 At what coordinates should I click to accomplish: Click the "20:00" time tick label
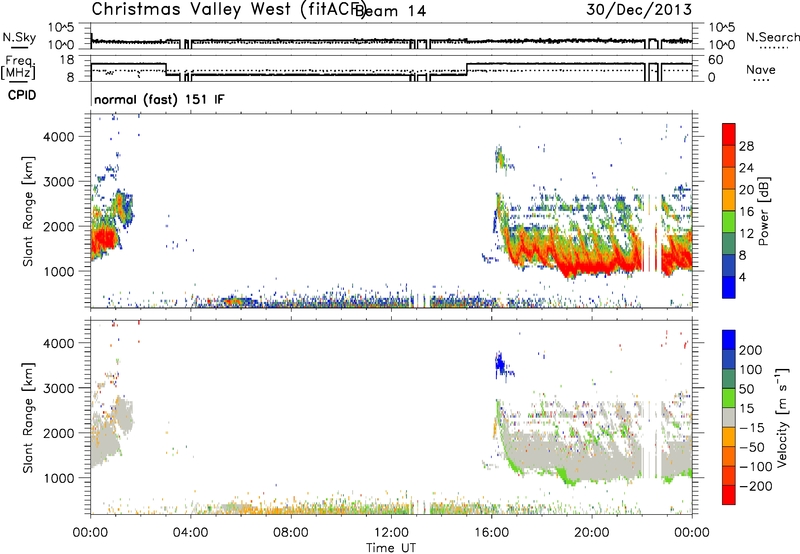pos(592,533)
